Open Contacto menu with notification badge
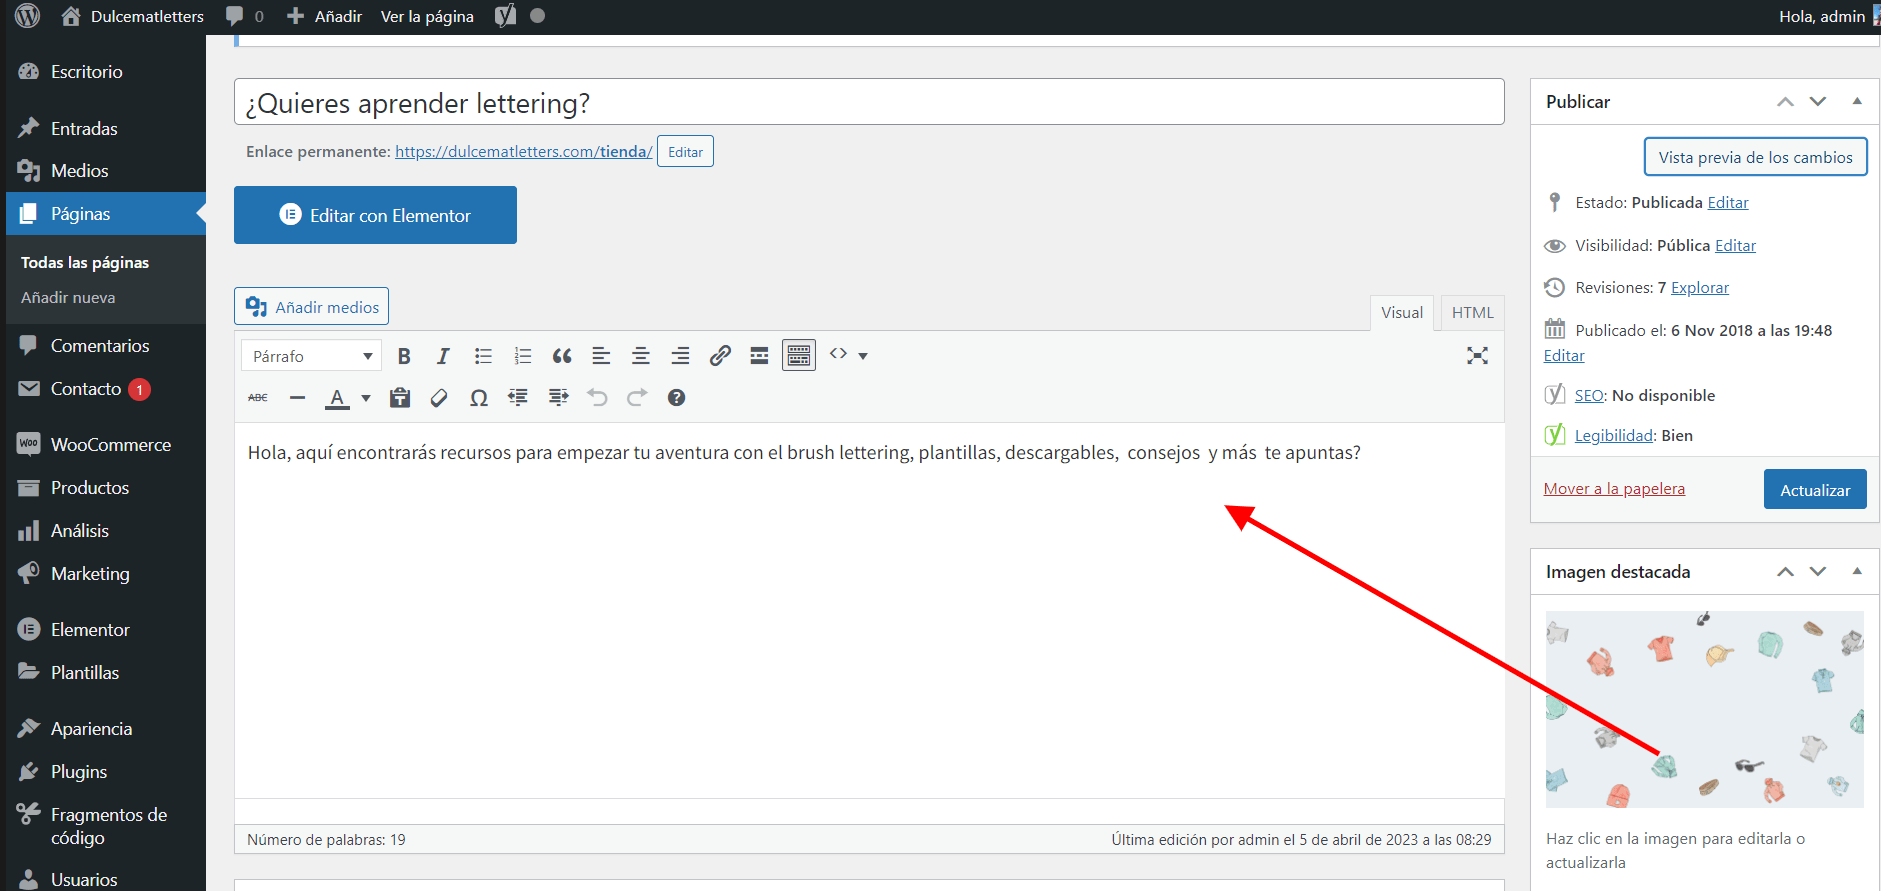 pyautogui.click(x=86, y=389)
